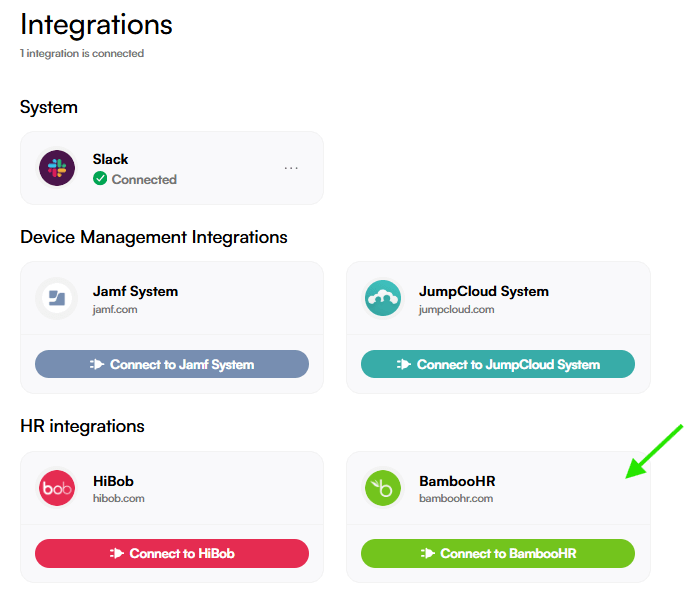Click the bamboohr.com text
This screenshot has width=684, height=607.
coord(456,498)
